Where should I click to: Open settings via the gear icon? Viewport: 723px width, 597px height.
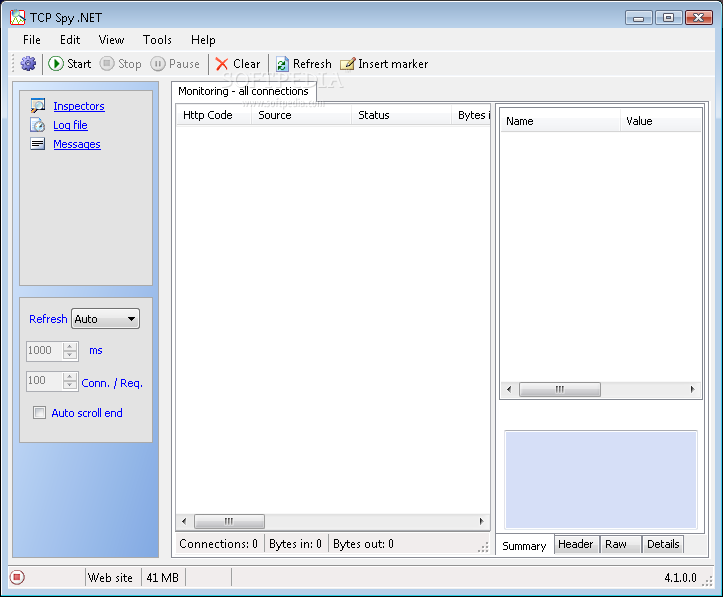[28, 64]
